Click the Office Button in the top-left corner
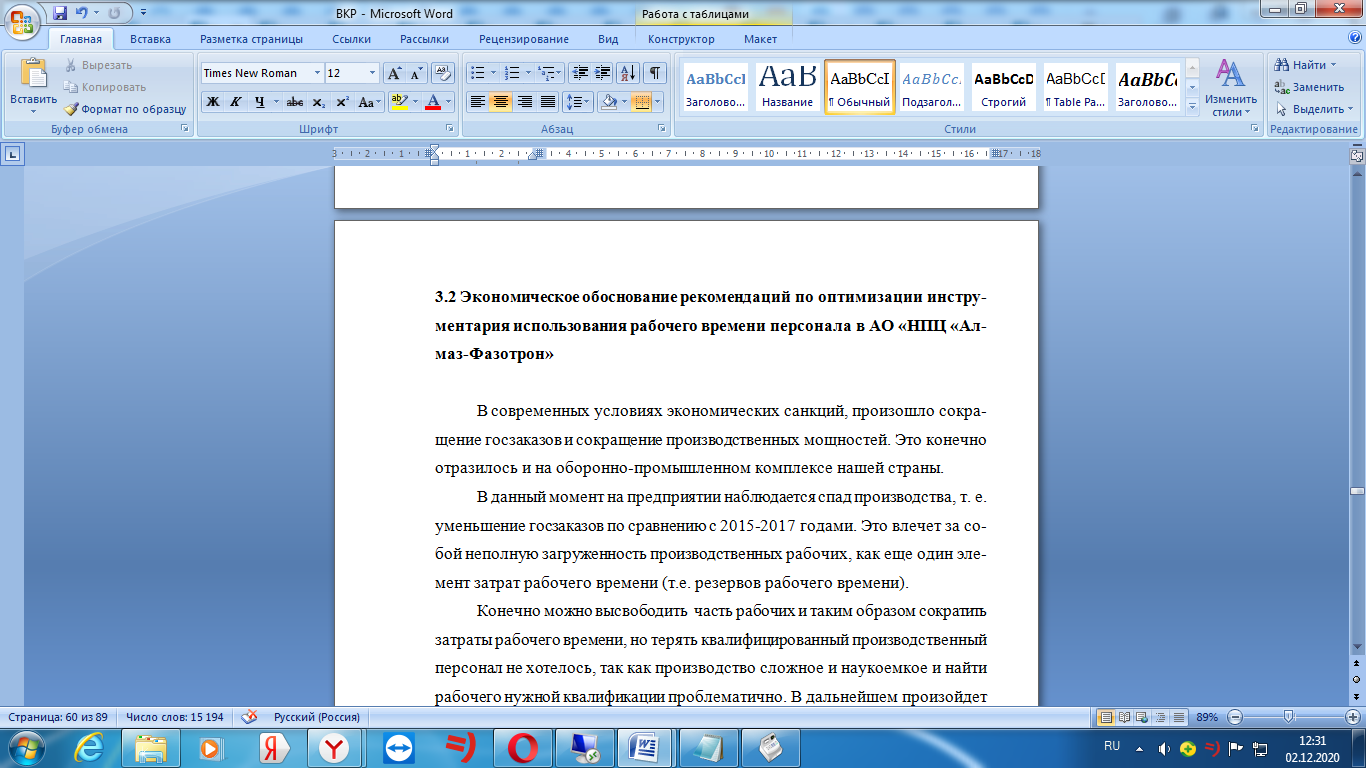This screenshot has height=768, width=1366. coord(22,20)
